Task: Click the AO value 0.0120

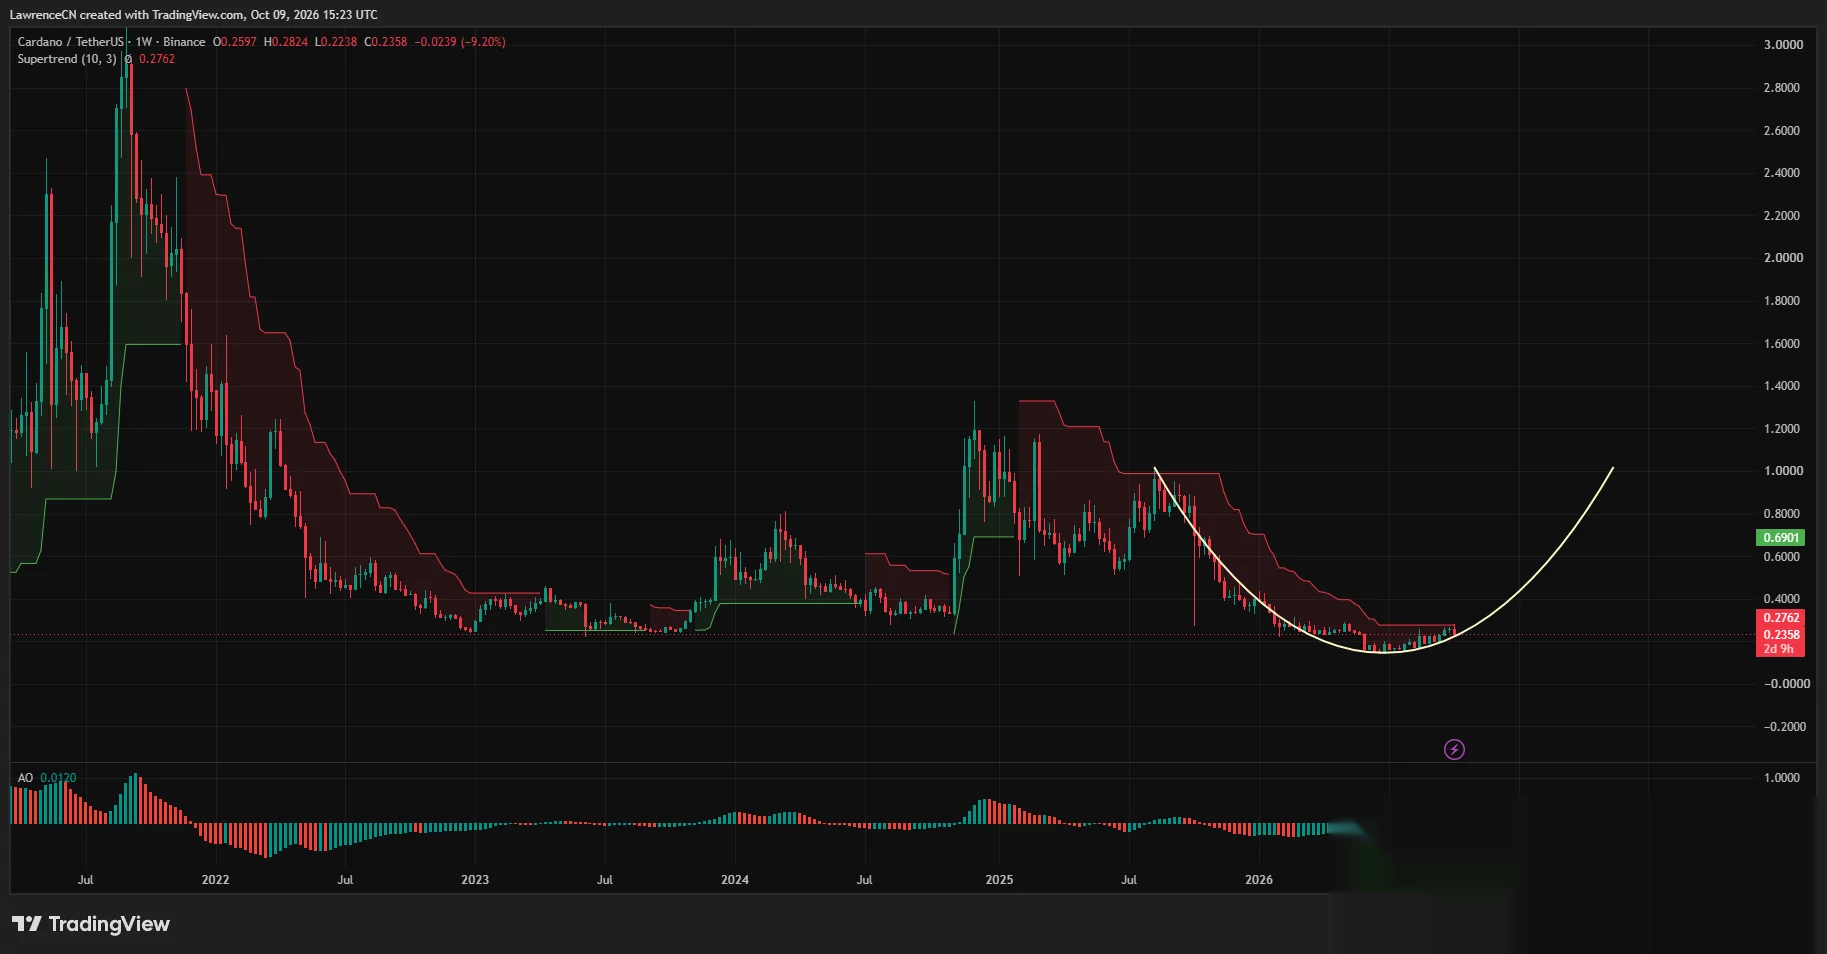Action: pos(58,778)
